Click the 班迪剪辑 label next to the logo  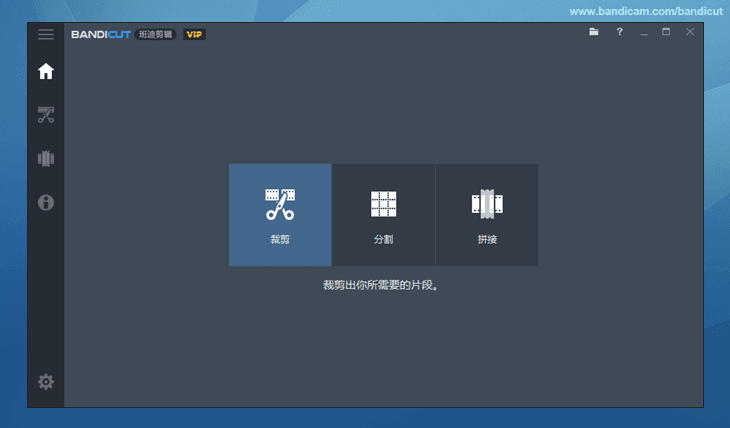pos(155,34)
